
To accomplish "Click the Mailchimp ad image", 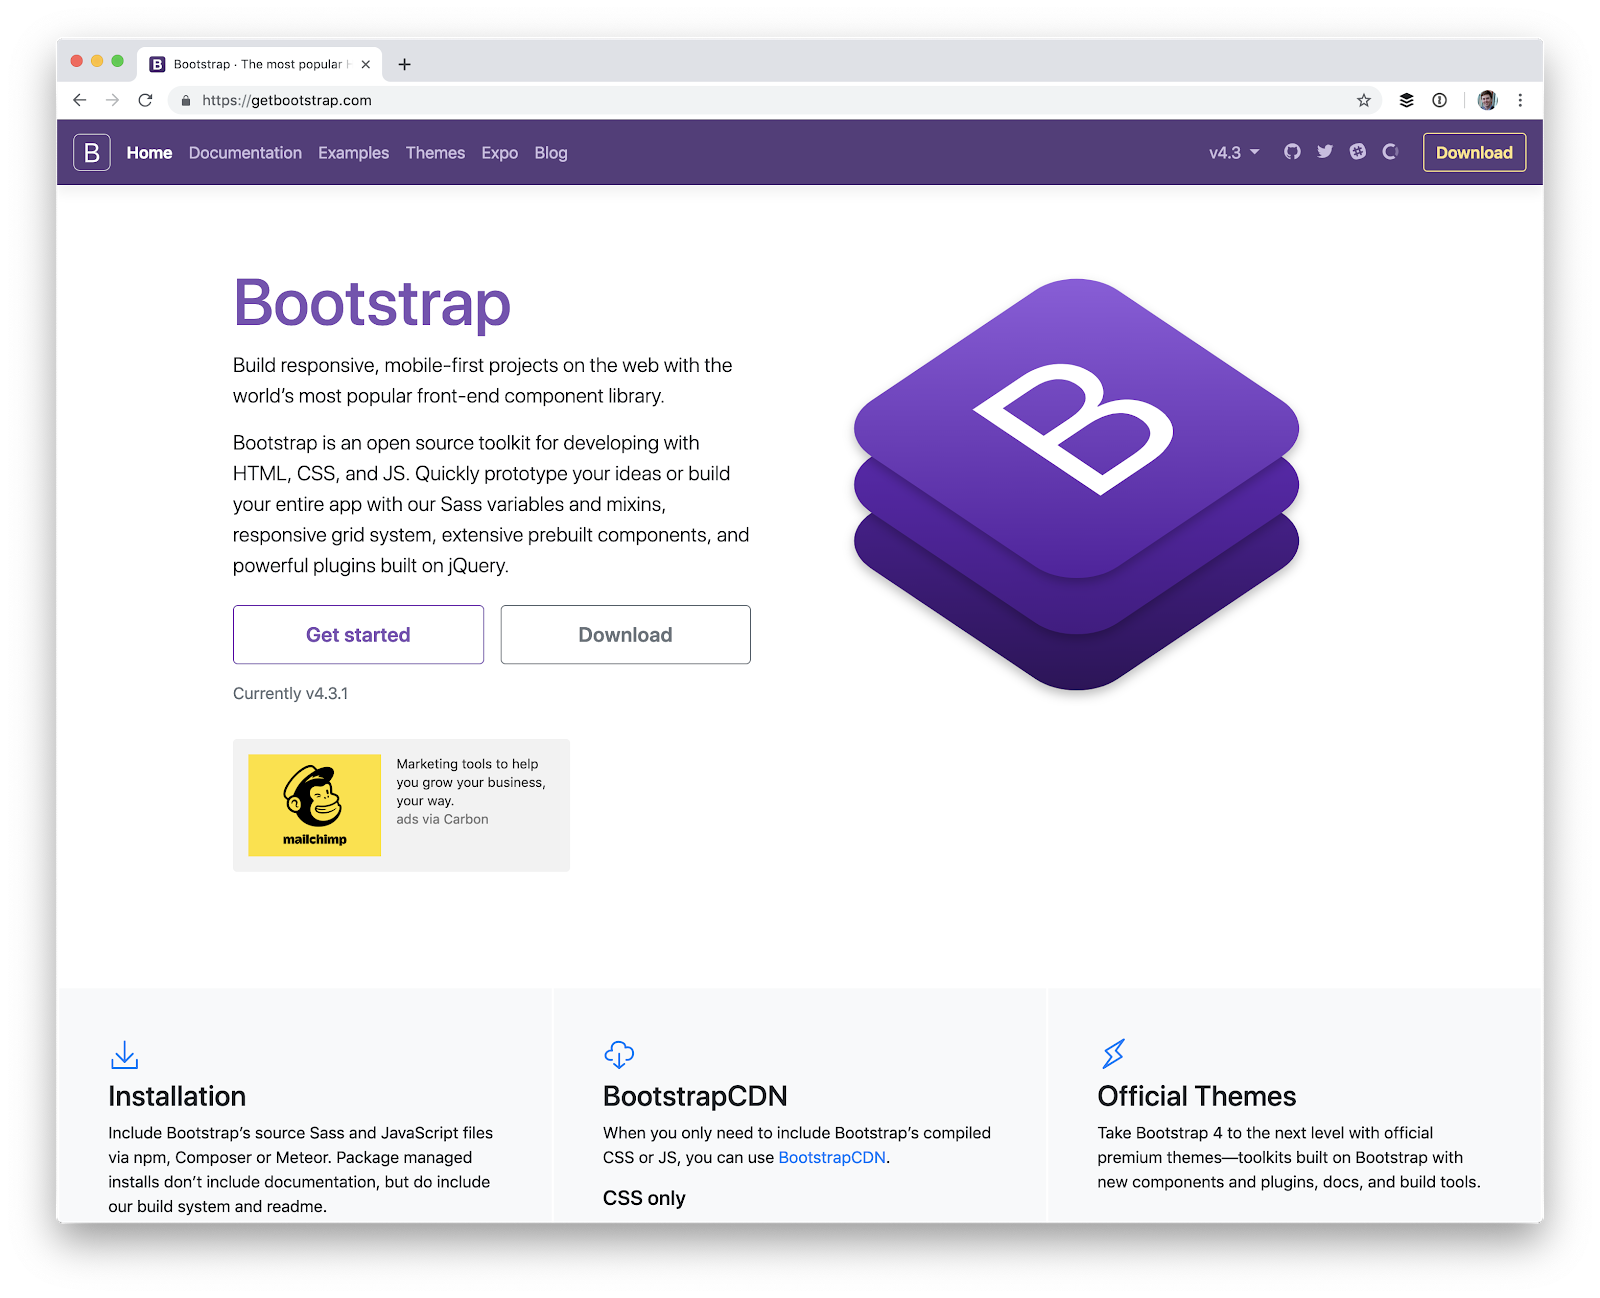I will click(314, 805).
